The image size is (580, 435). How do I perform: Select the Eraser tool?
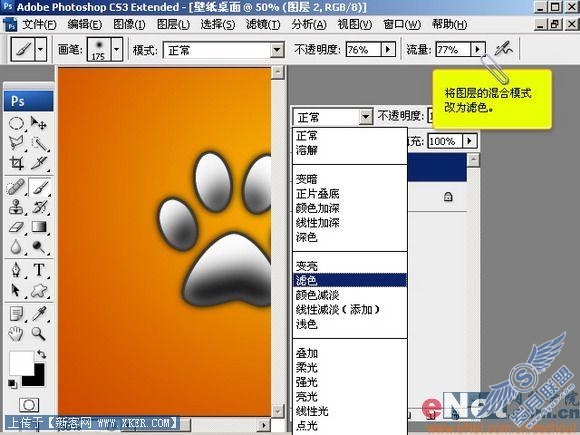[x=16, y=227]
